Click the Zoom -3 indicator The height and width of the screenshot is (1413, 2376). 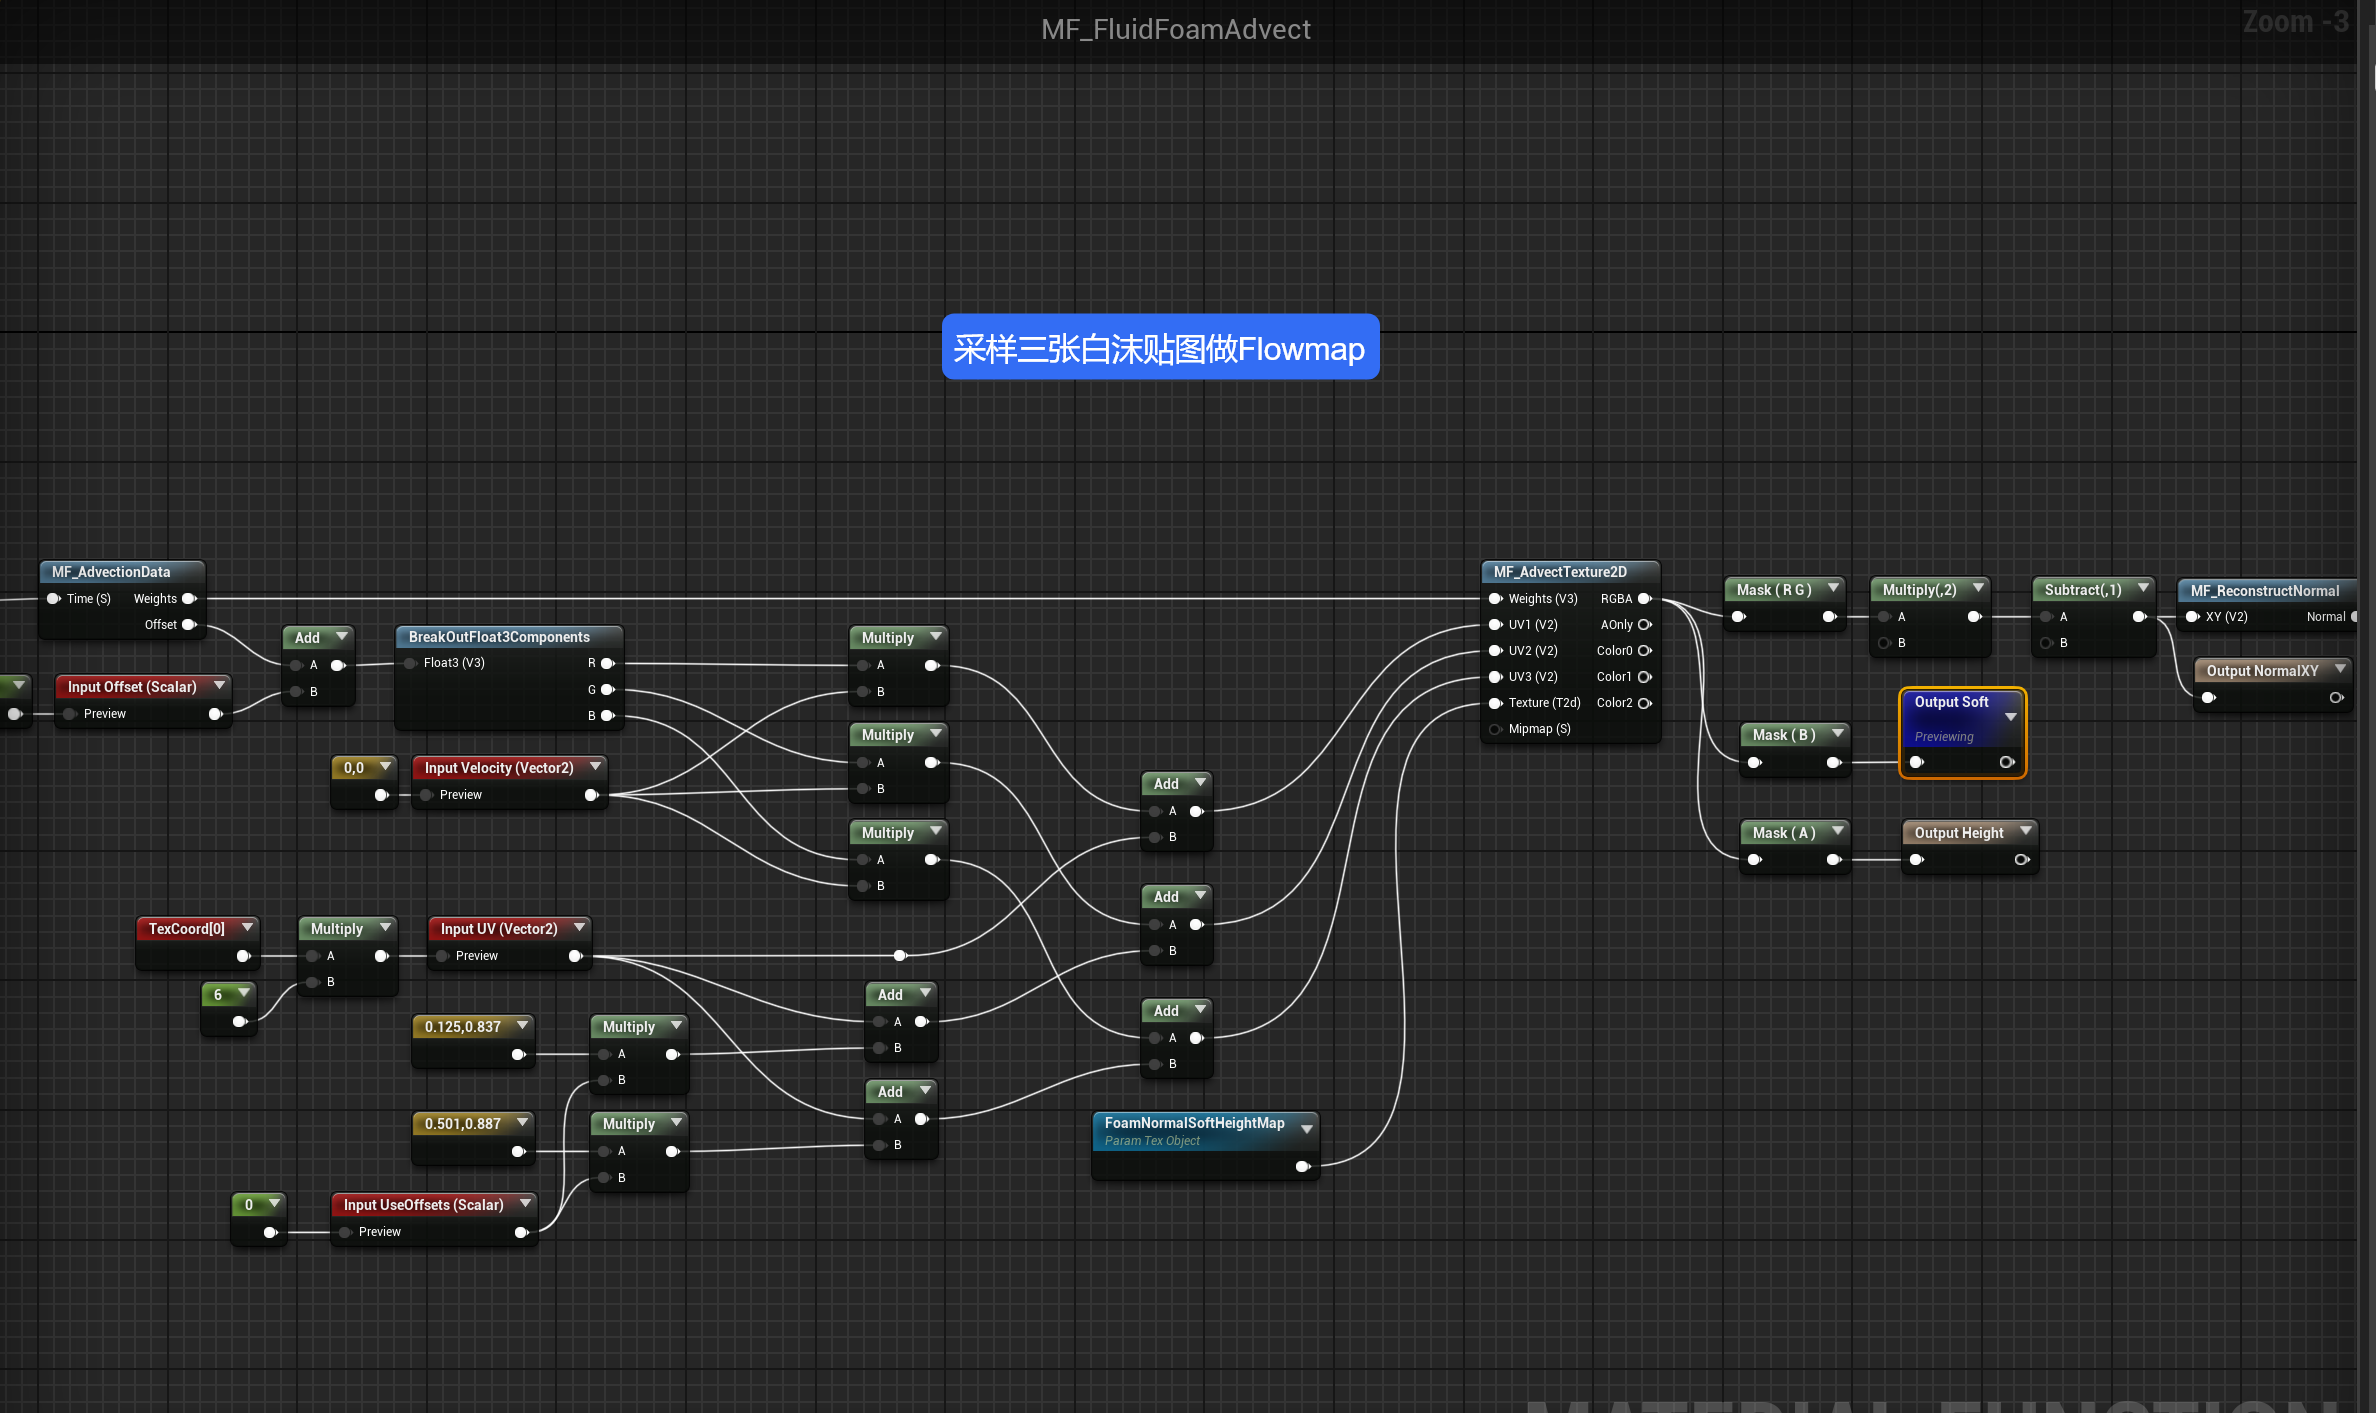point(2295,22)
